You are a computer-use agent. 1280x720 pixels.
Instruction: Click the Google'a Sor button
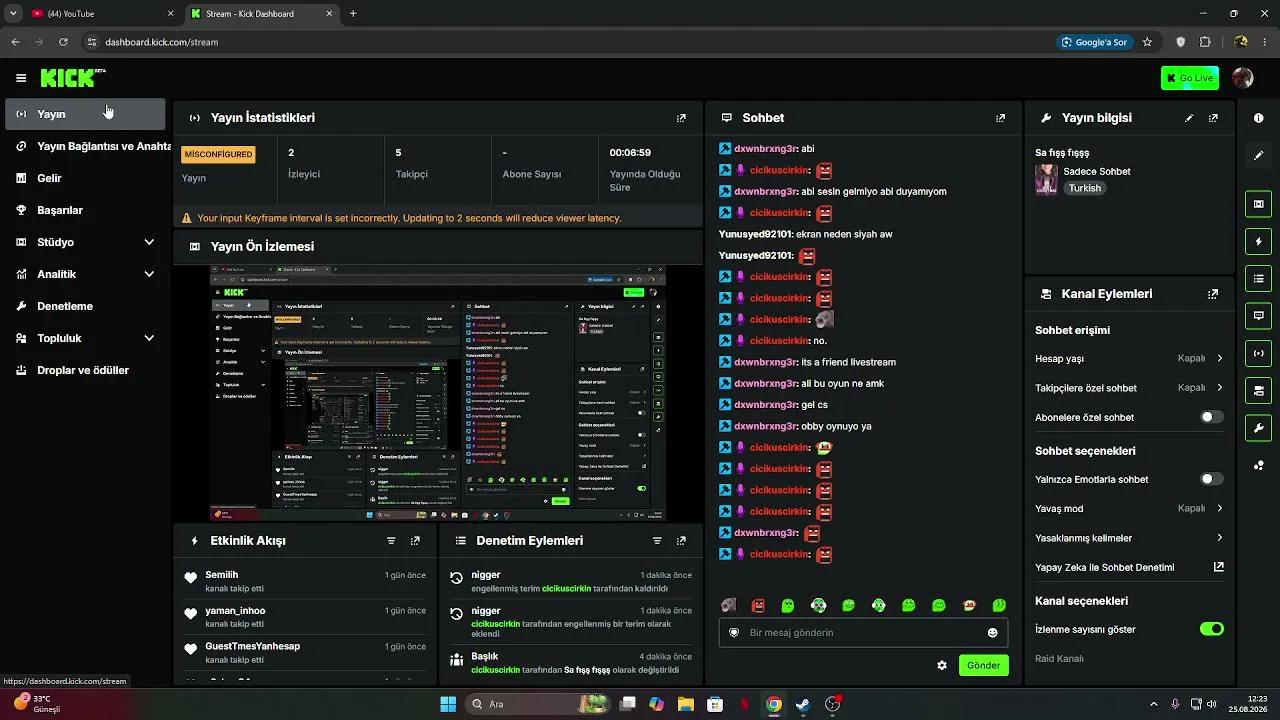[1094, 42]
